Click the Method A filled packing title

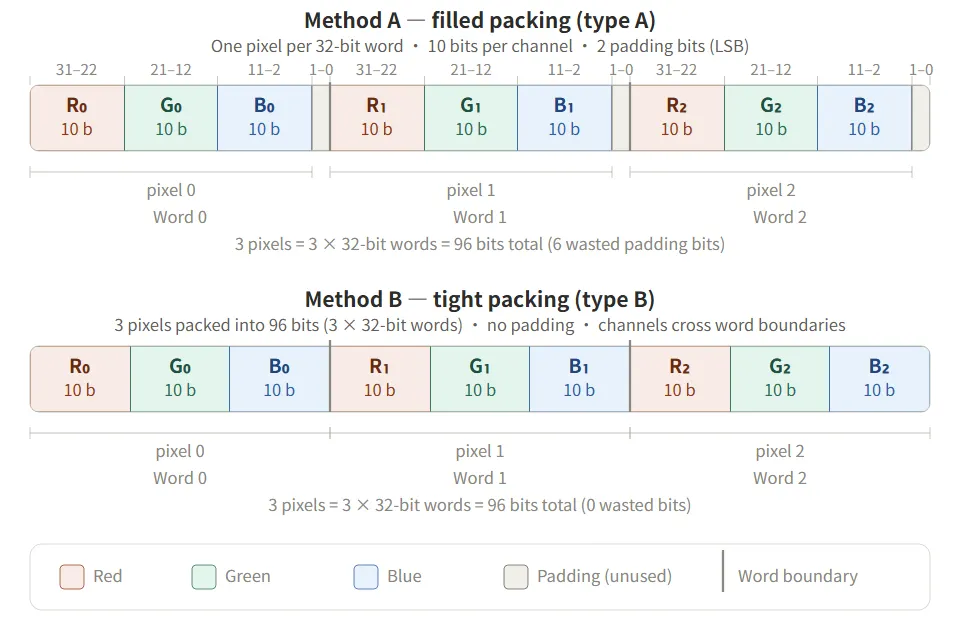(479, 20)
